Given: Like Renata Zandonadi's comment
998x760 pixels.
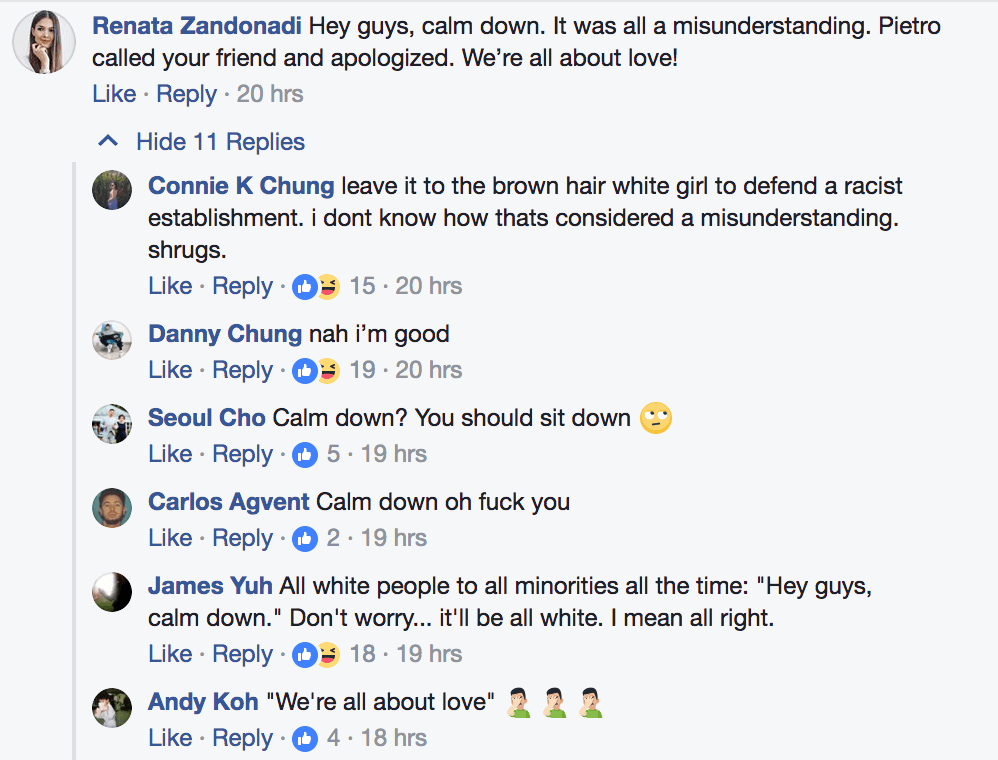Looking at the screenshot, I should 114,94.
